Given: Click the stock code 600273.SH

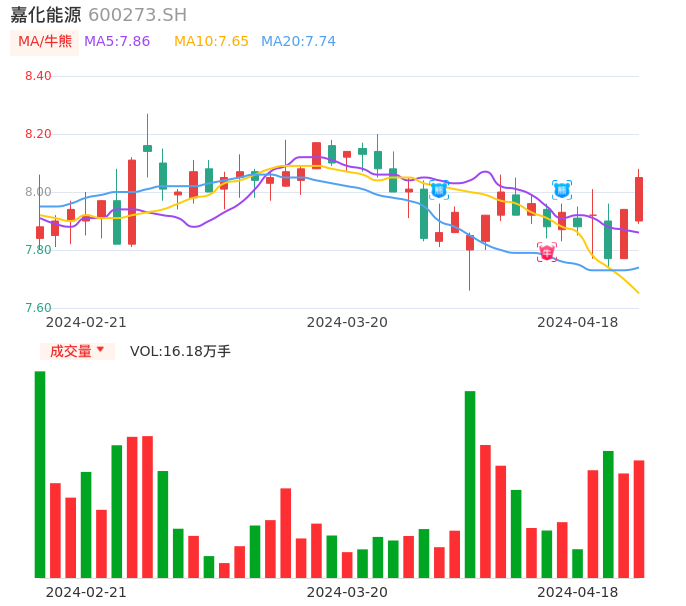Looking at the screenshot, I should (x=137, y=15).
